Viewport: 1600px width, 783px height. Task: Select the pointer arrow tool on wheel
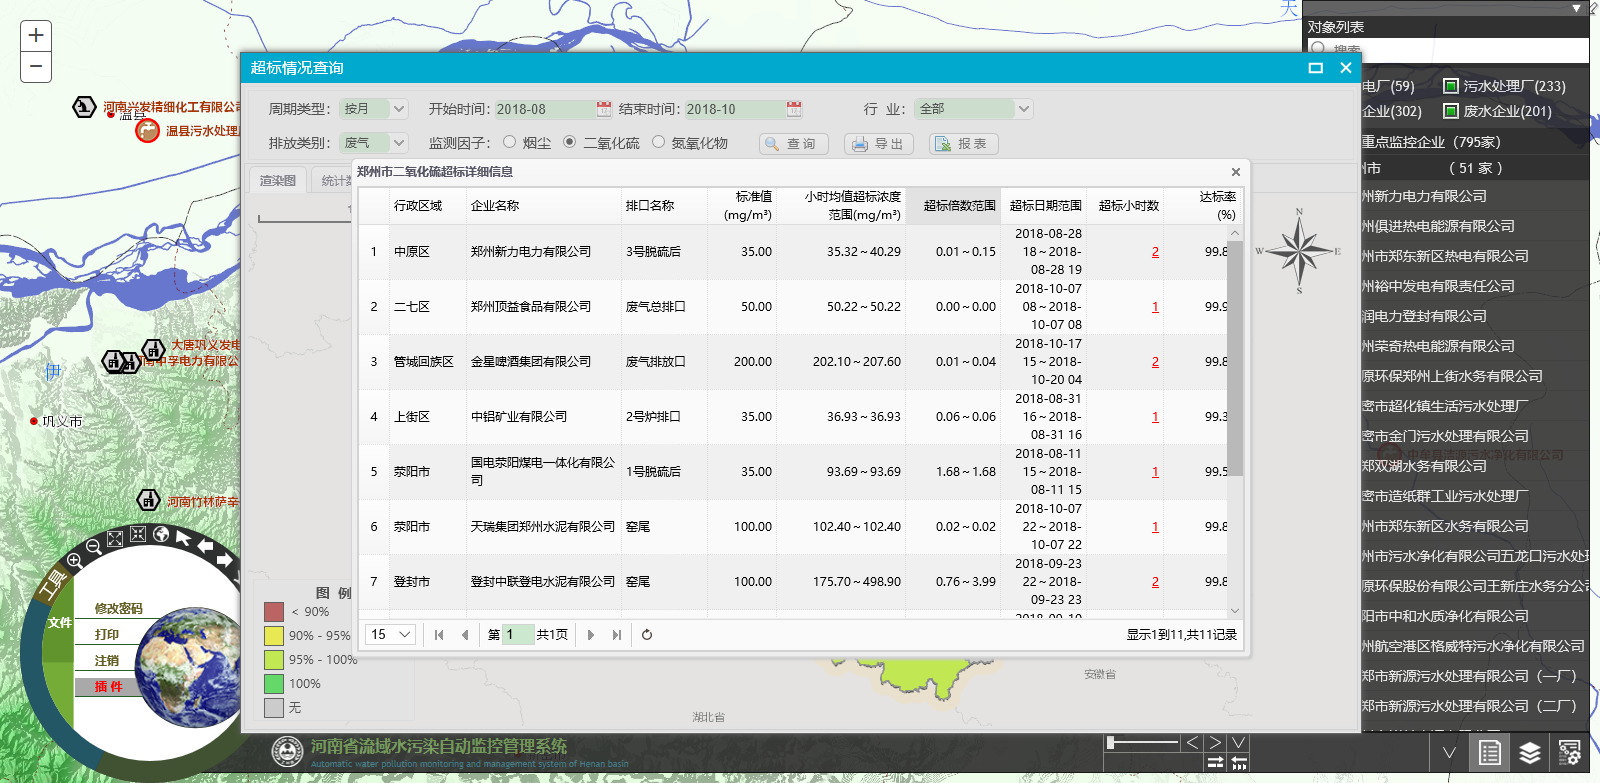point(184,538)
